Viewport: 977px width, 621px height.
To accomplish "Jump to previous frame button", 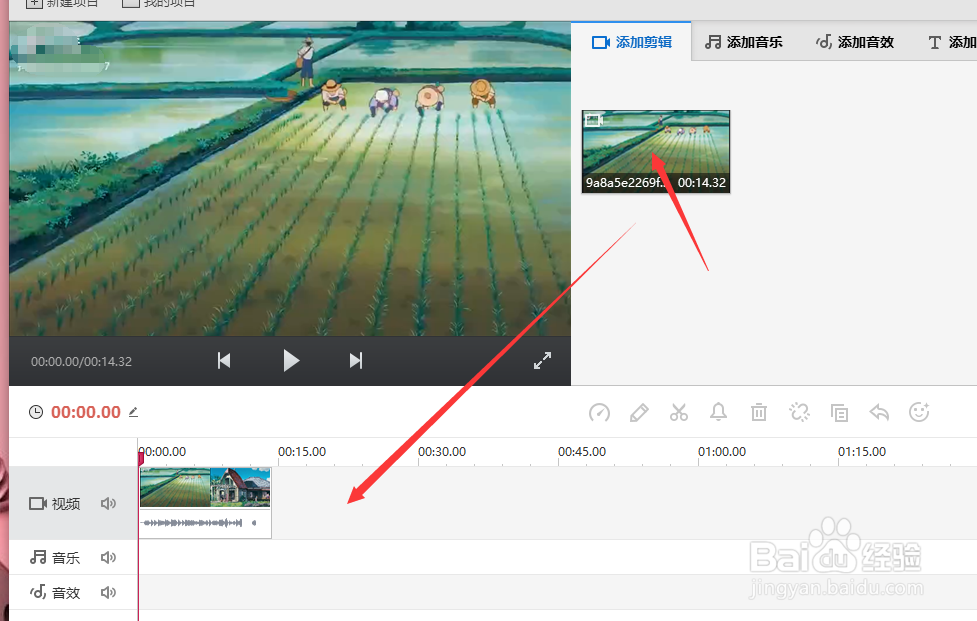I will click(224, 361).
